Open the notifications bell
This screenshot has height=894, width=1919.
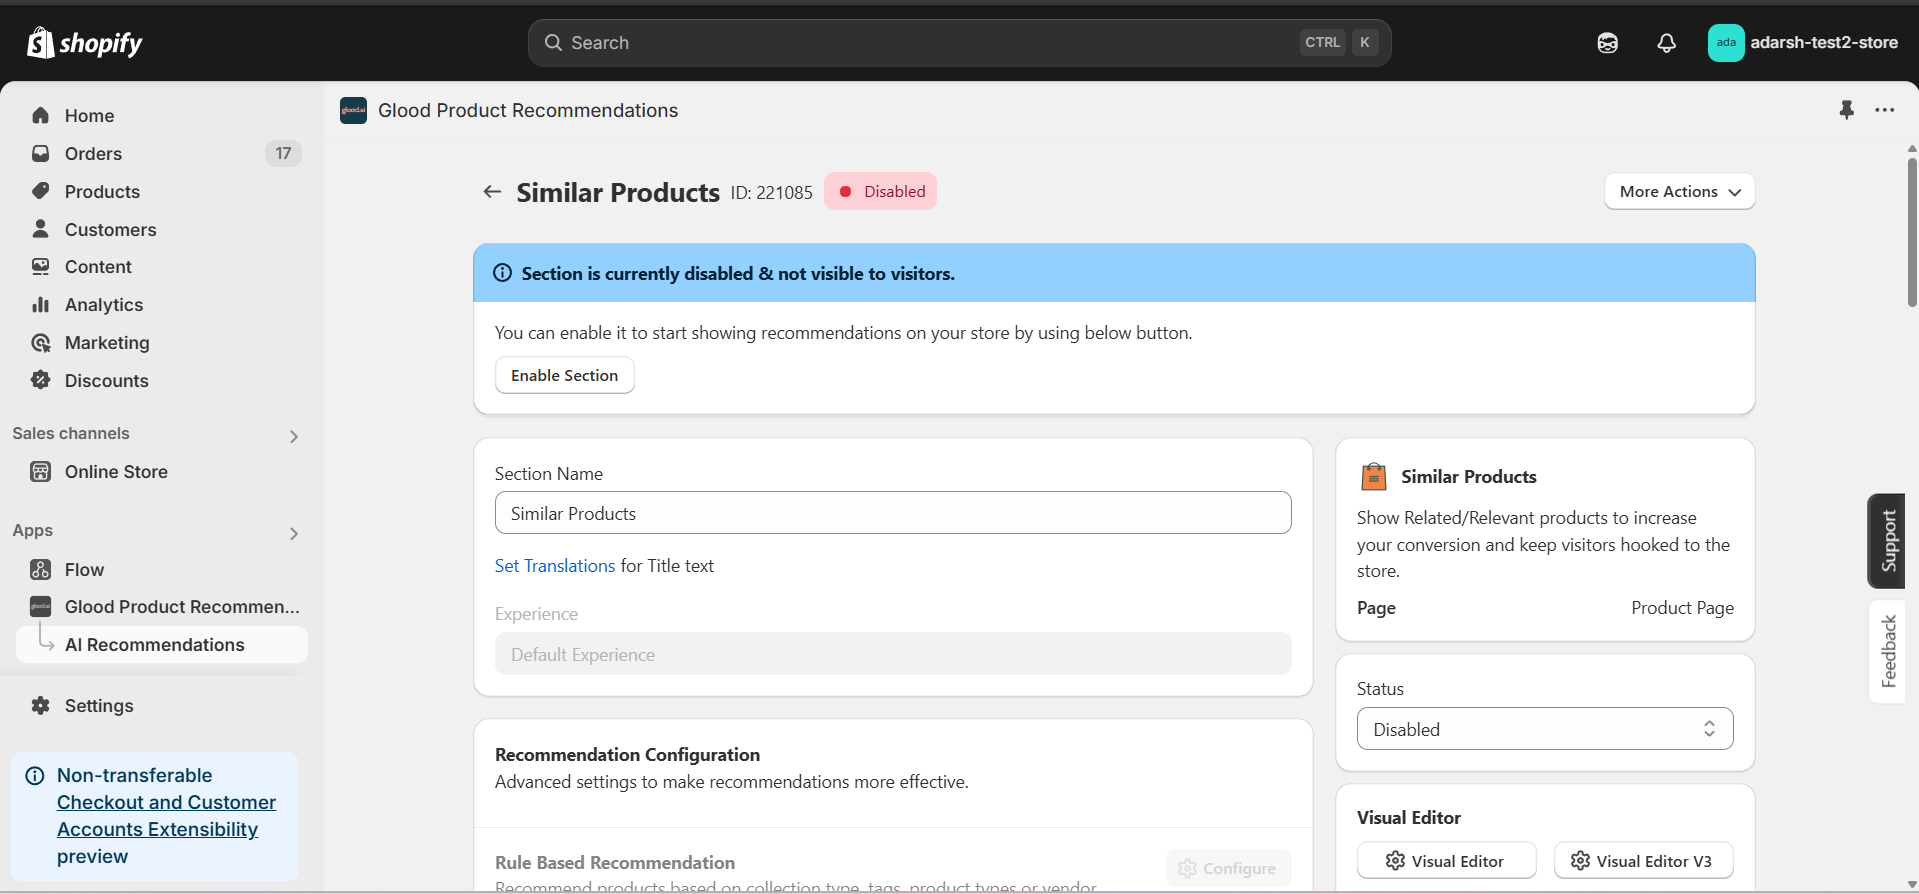1666,43
